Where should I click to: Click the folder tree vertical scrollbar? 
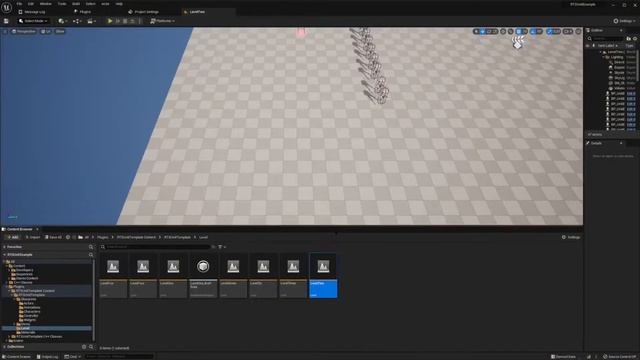(x=94, y=300)
